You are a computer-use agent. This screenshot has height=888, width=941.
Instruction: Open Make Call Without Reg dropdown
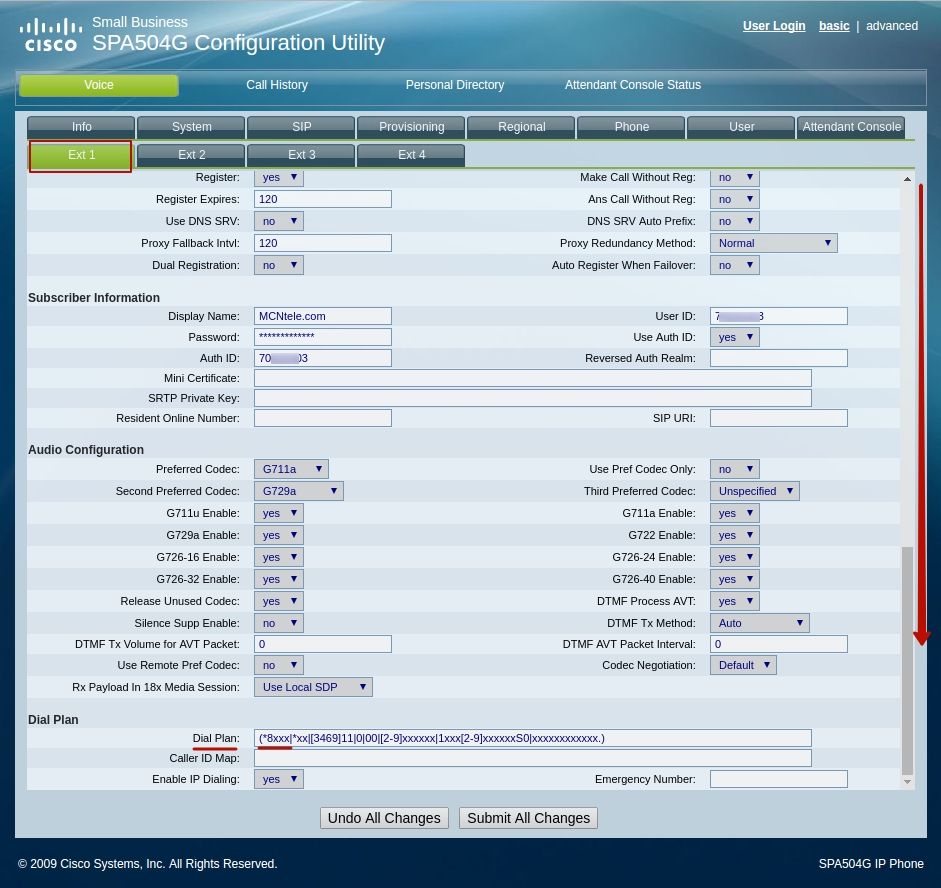735,178
